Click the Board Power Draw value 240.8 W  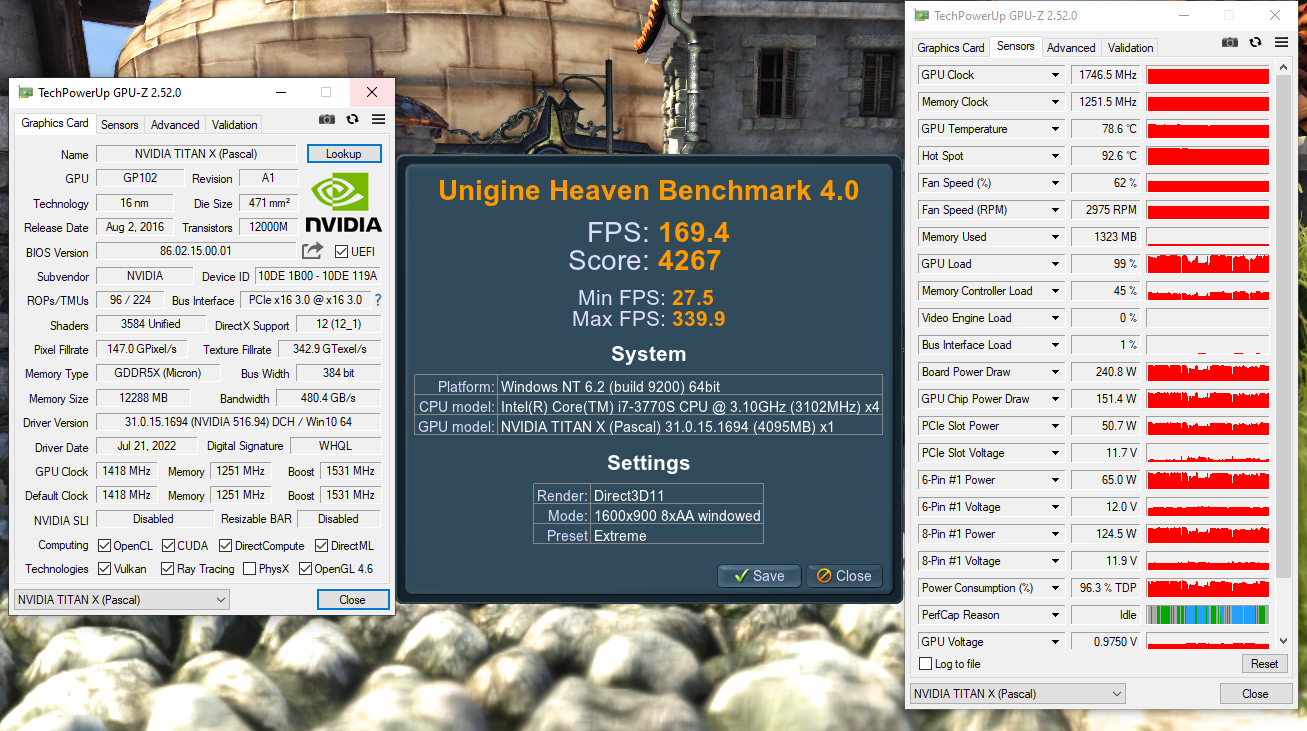click(x=1106, y=372)
